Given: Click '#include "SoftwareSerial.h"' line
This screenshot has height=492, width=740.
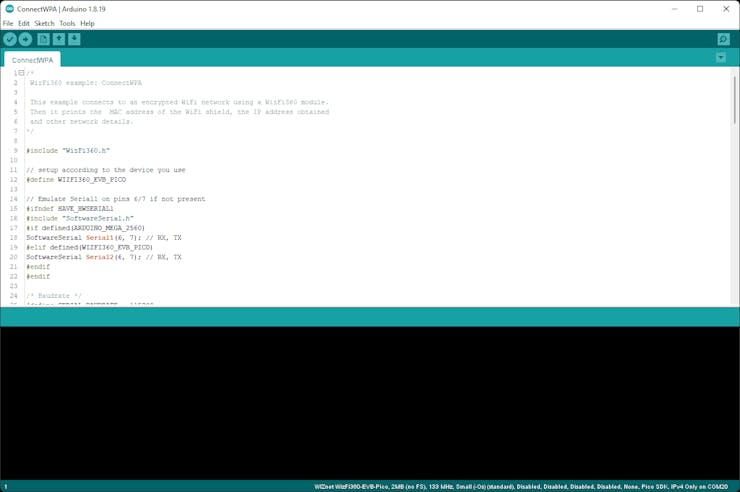Looking at the screenshot, I should click(x=80, y=218).
